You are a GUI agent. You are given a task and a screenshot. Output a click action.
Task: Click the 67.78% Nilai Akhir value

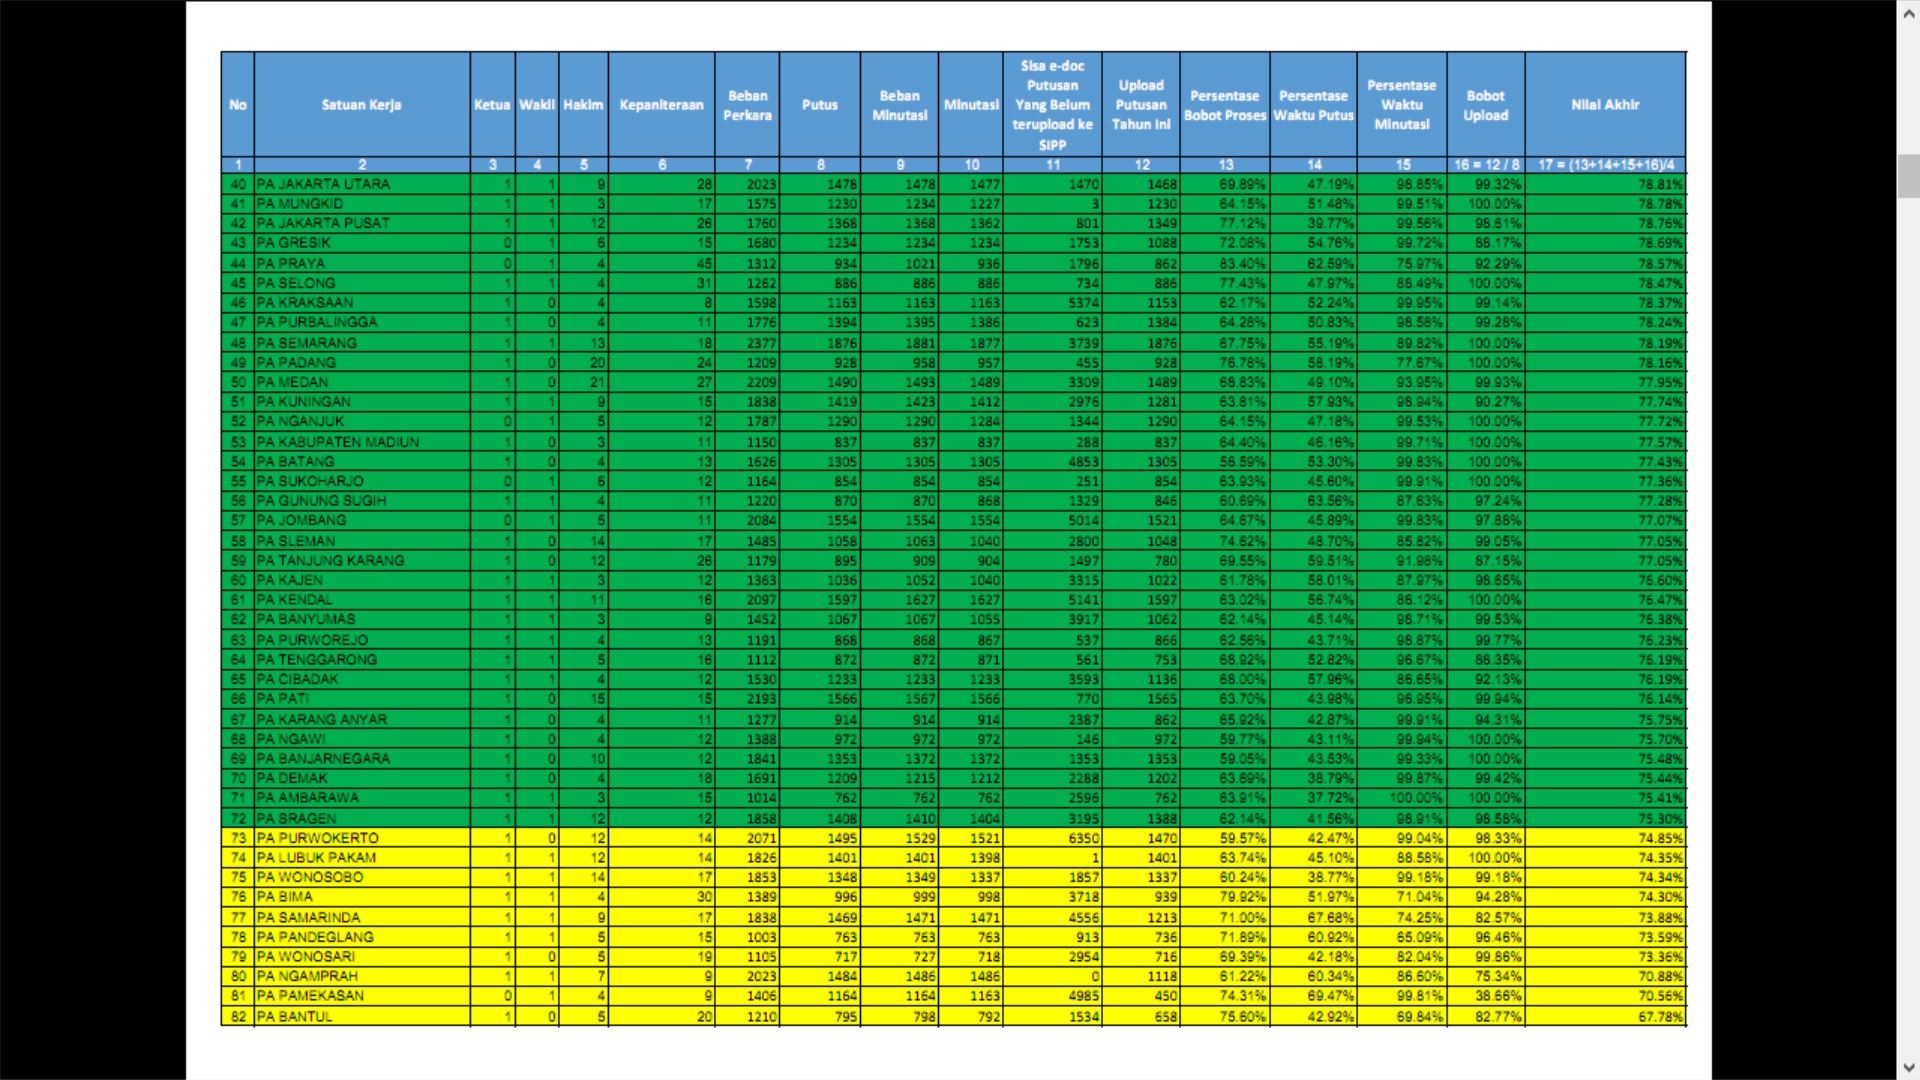tap(1660, 1016)
